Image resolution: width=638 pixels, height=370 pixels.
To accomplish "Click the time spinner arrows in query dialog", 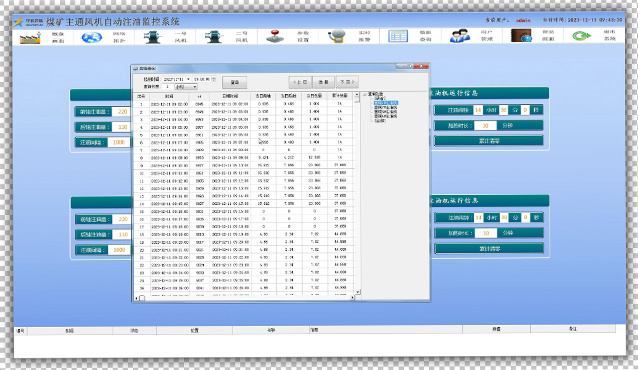I will [x=214, y=79].
